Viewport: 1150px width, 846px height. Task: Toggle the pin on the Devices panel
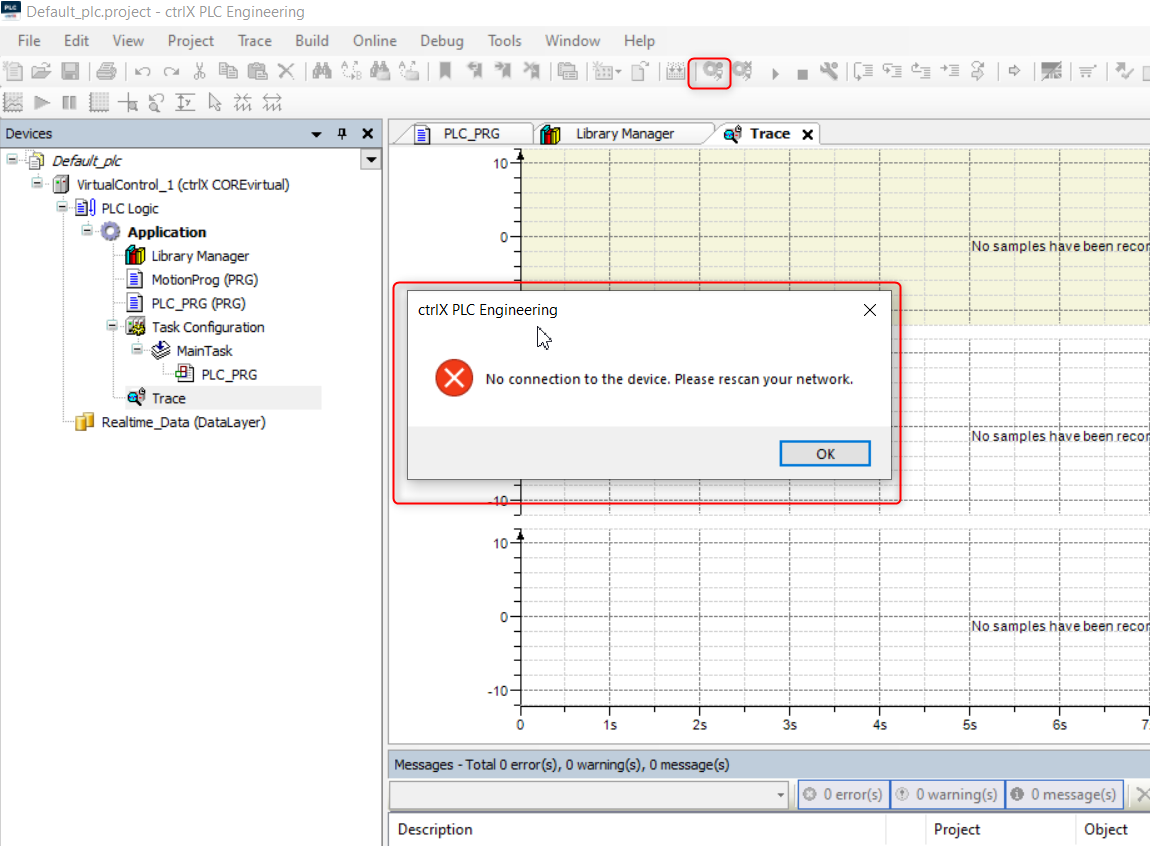342,134
